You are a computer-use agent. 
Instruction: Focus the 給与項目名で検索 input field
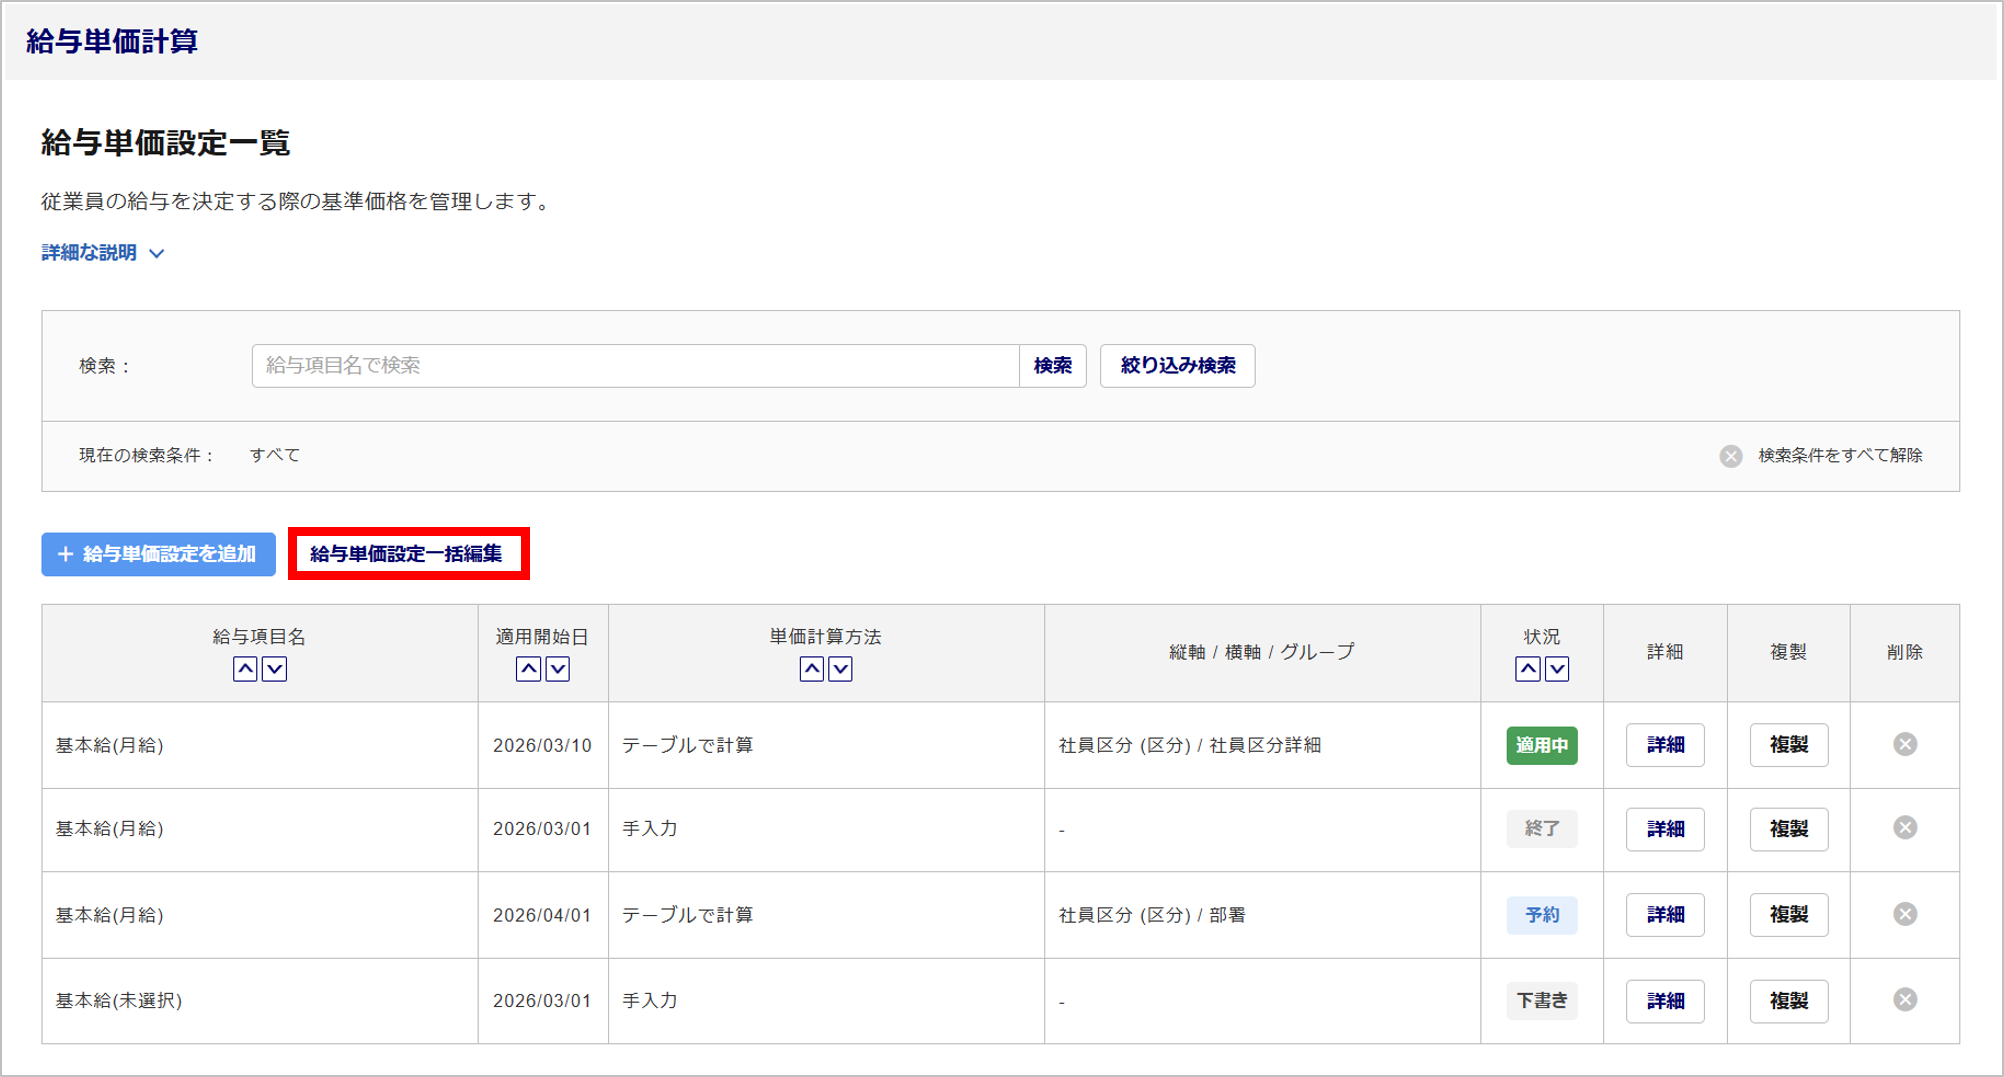point(635,366)
